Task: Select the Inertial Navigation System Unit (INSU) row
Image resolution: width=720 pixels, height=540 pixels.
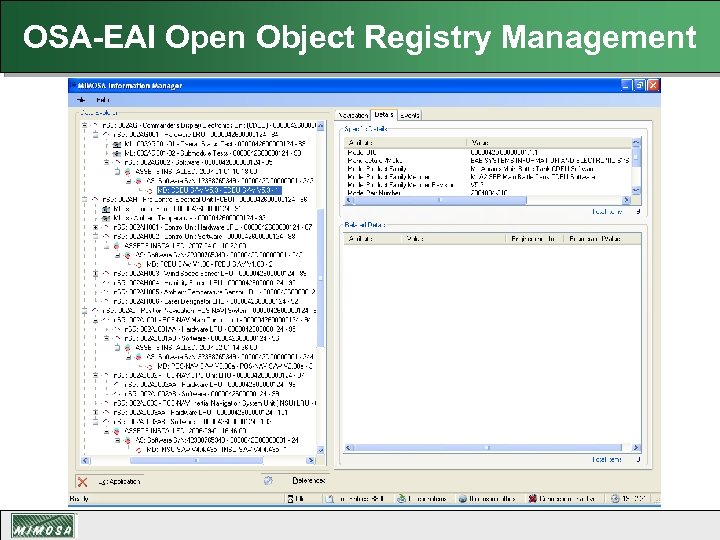Action: point(214,403)
